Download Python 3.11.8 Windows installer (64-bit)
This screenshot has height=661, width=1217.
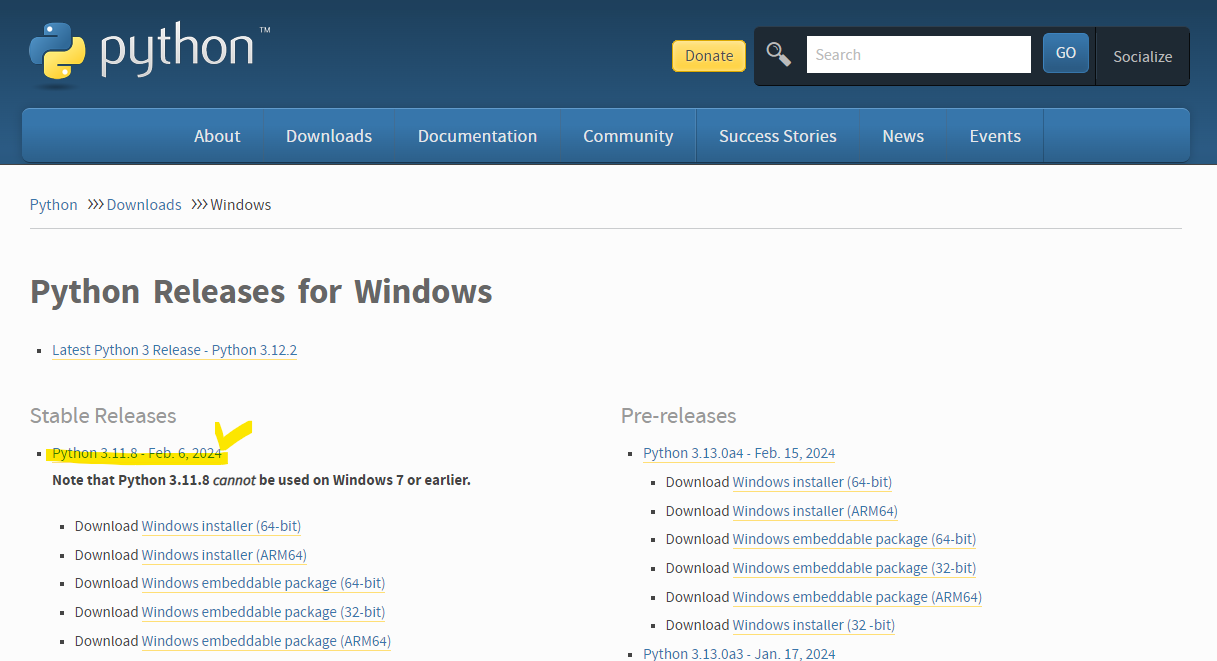tap(221, 526)
